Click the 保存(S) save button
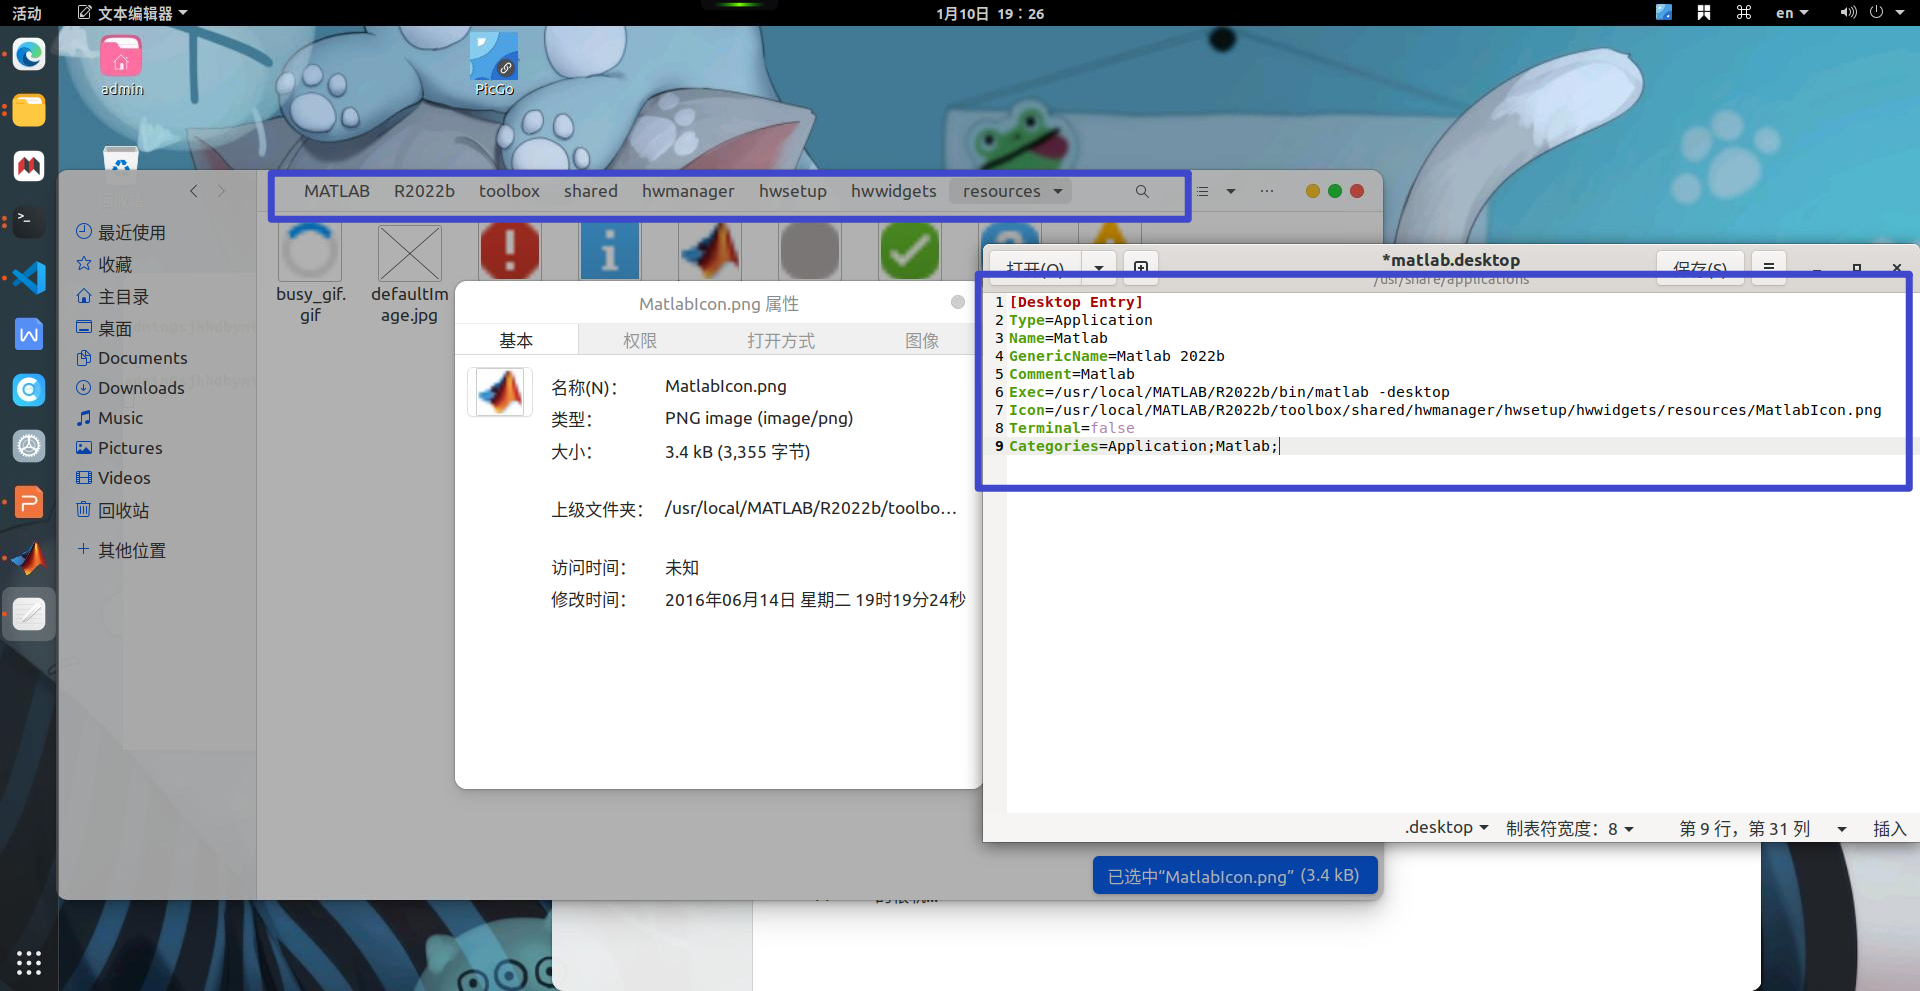 coord(1699,267)
